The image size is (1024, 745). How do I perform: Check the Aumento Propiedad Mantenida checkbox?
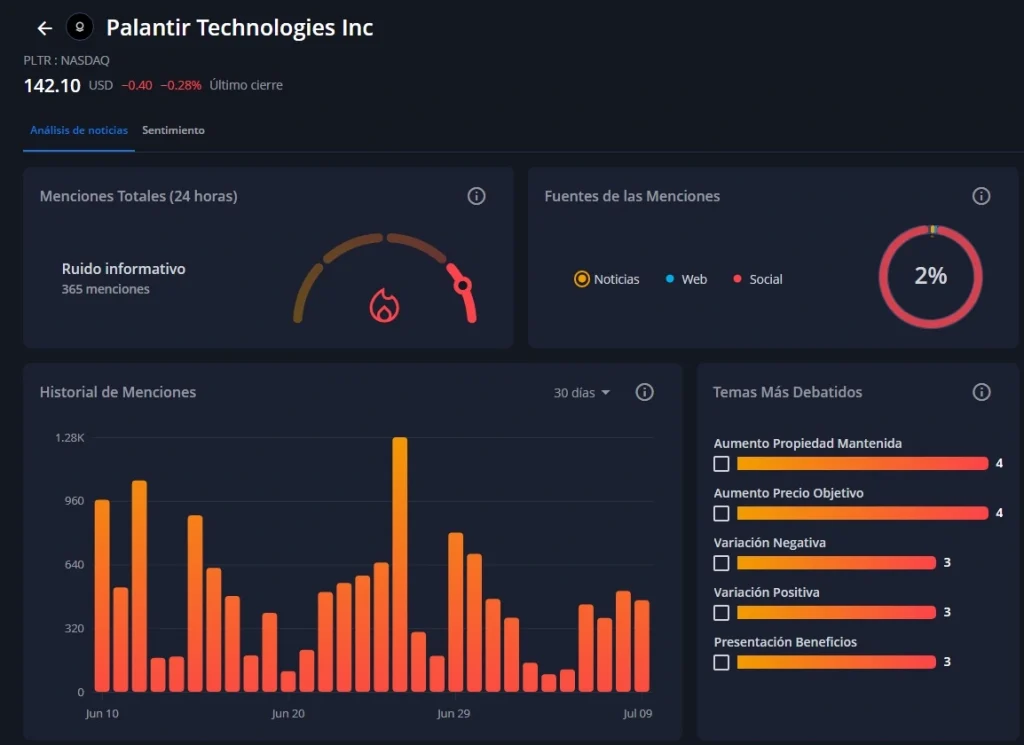click(x=721, y=464)
